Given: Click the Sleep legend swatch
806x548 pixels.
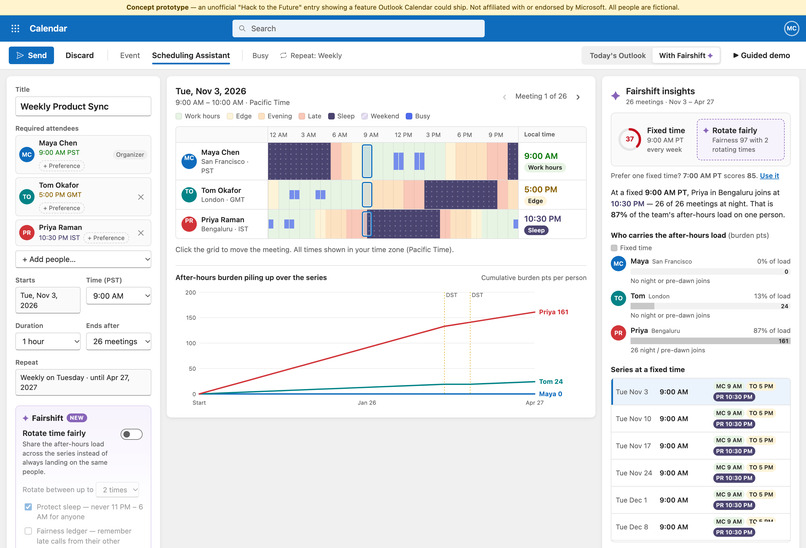Looking at the screenshot, I should pos(332,116).
